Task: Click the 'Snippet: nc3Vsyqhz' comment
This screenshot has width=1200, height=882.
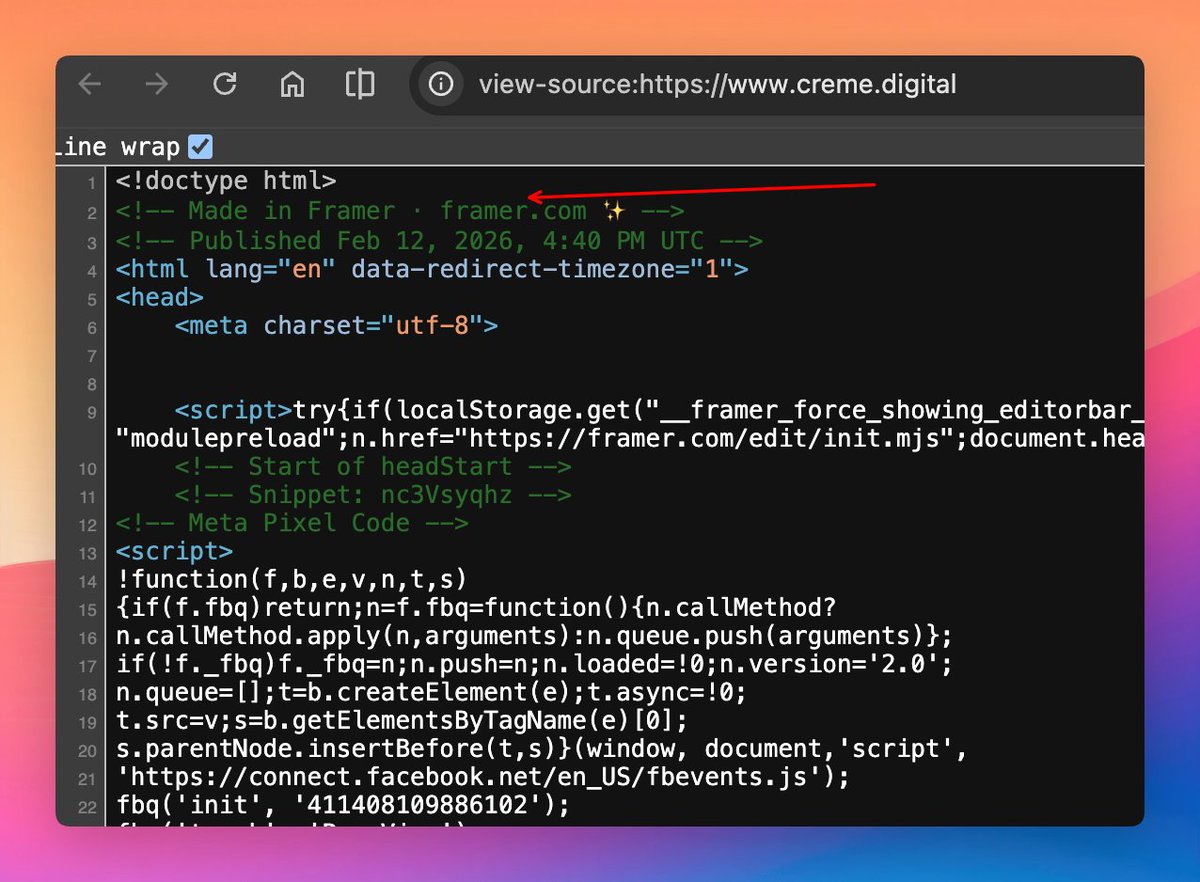Action: (x=373, y=495)
